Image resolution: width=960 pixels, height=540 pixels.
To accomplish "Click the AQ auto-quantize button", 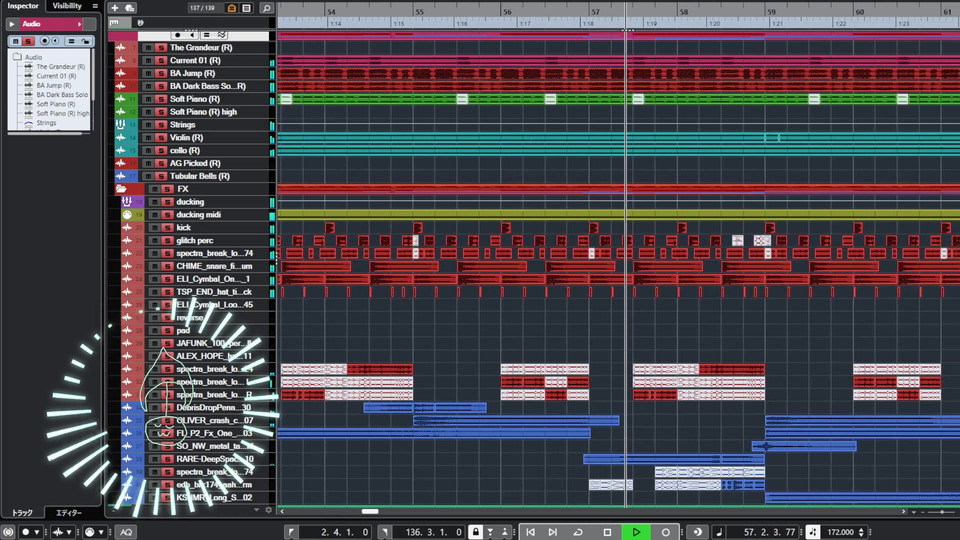I will click(x=126, y=532).
